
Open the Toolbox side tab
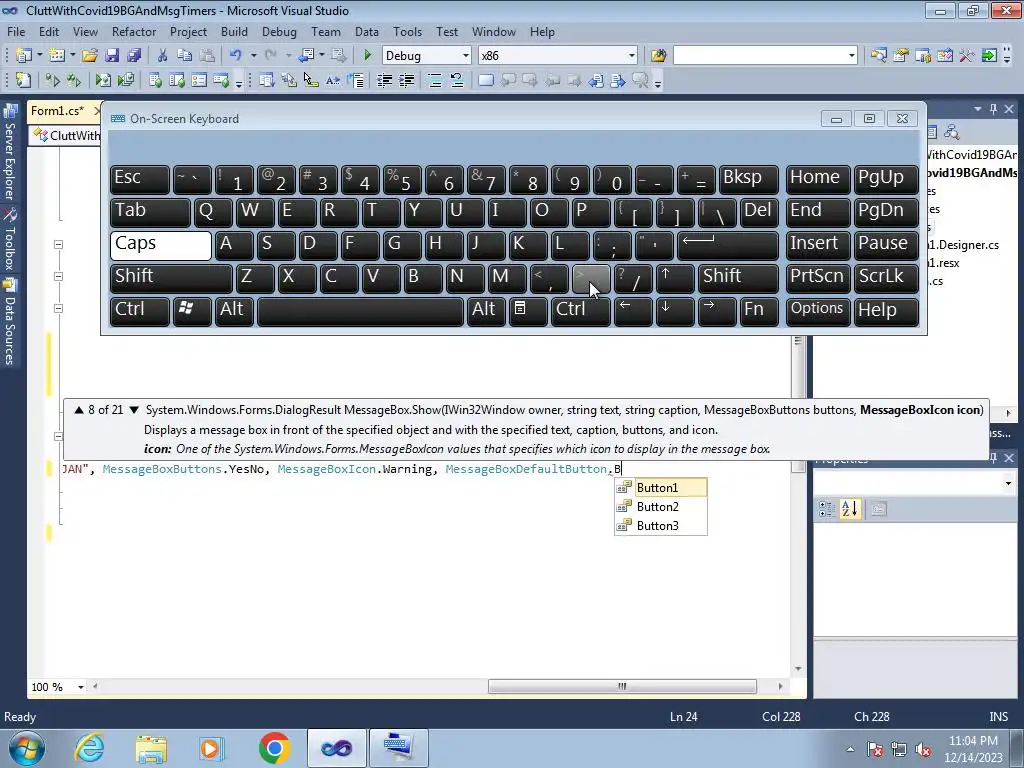[x=10, y=239]
